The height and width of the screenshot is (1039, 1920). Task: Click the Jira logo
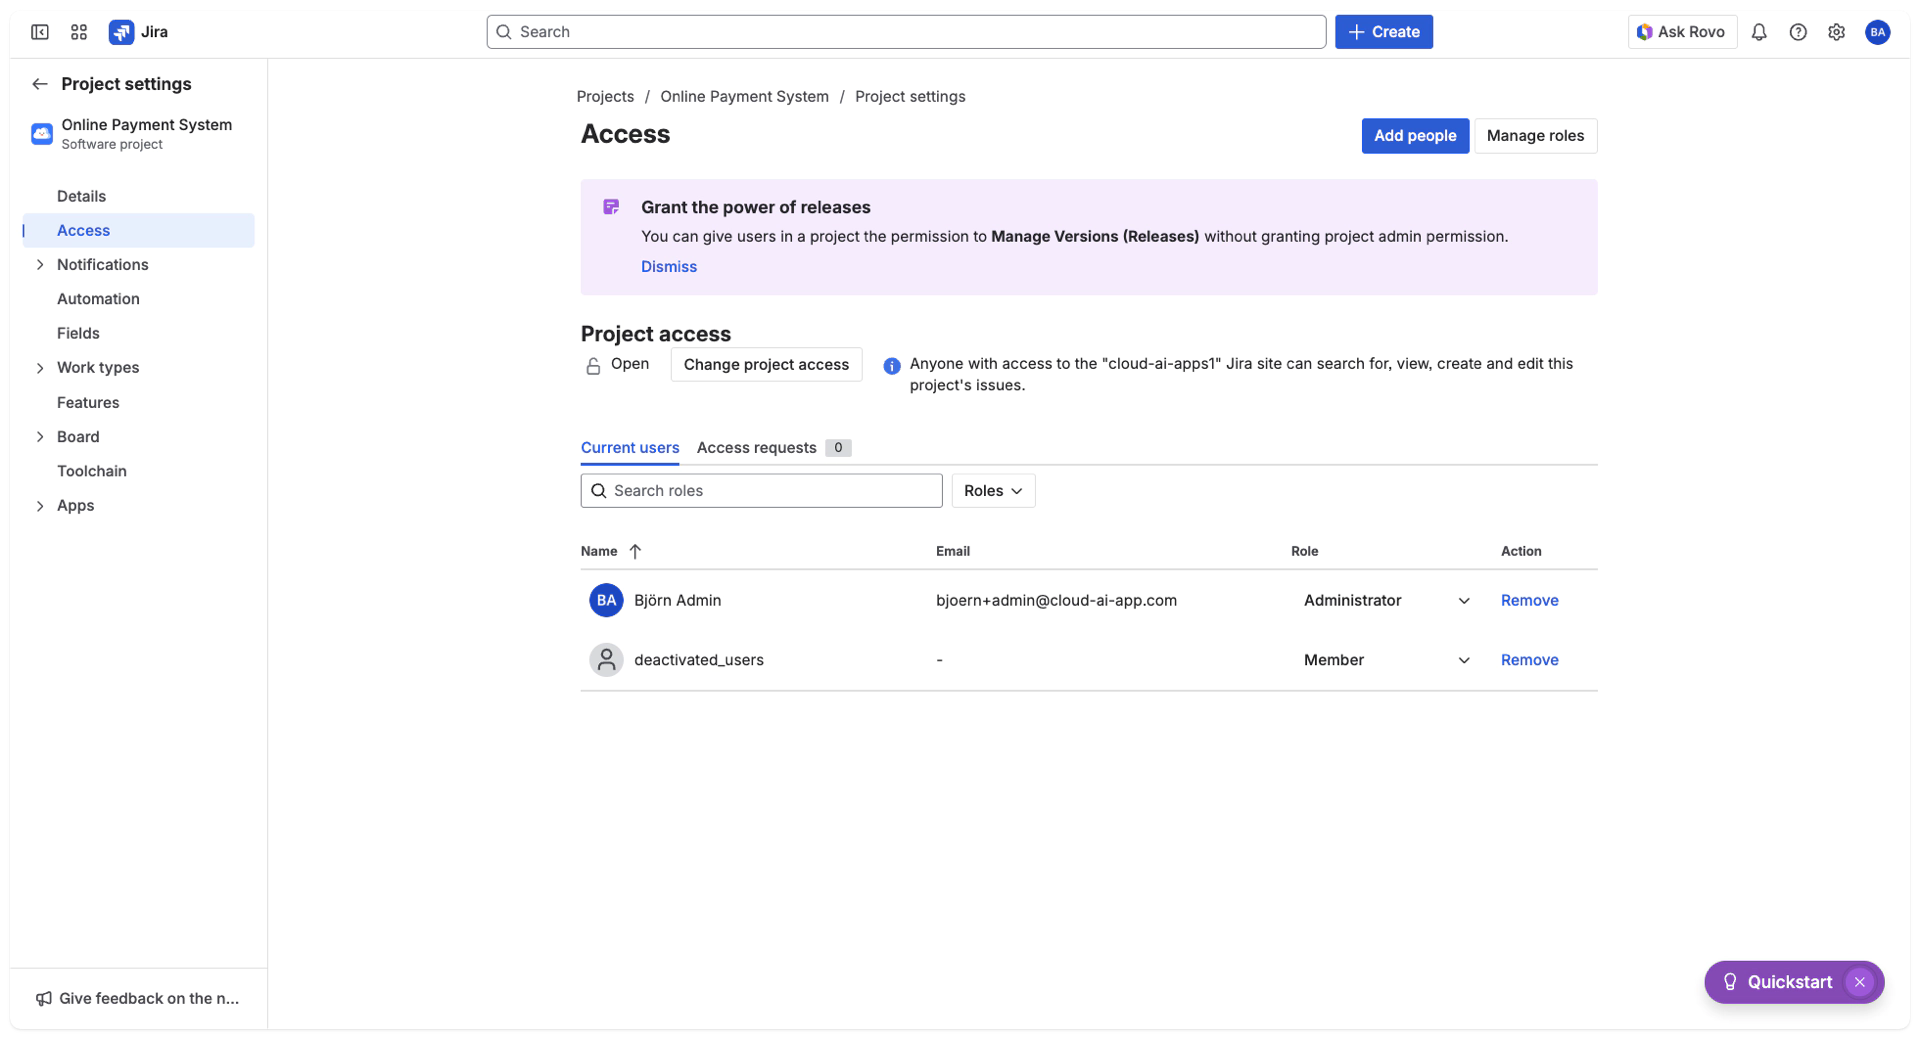pos(122,31)
